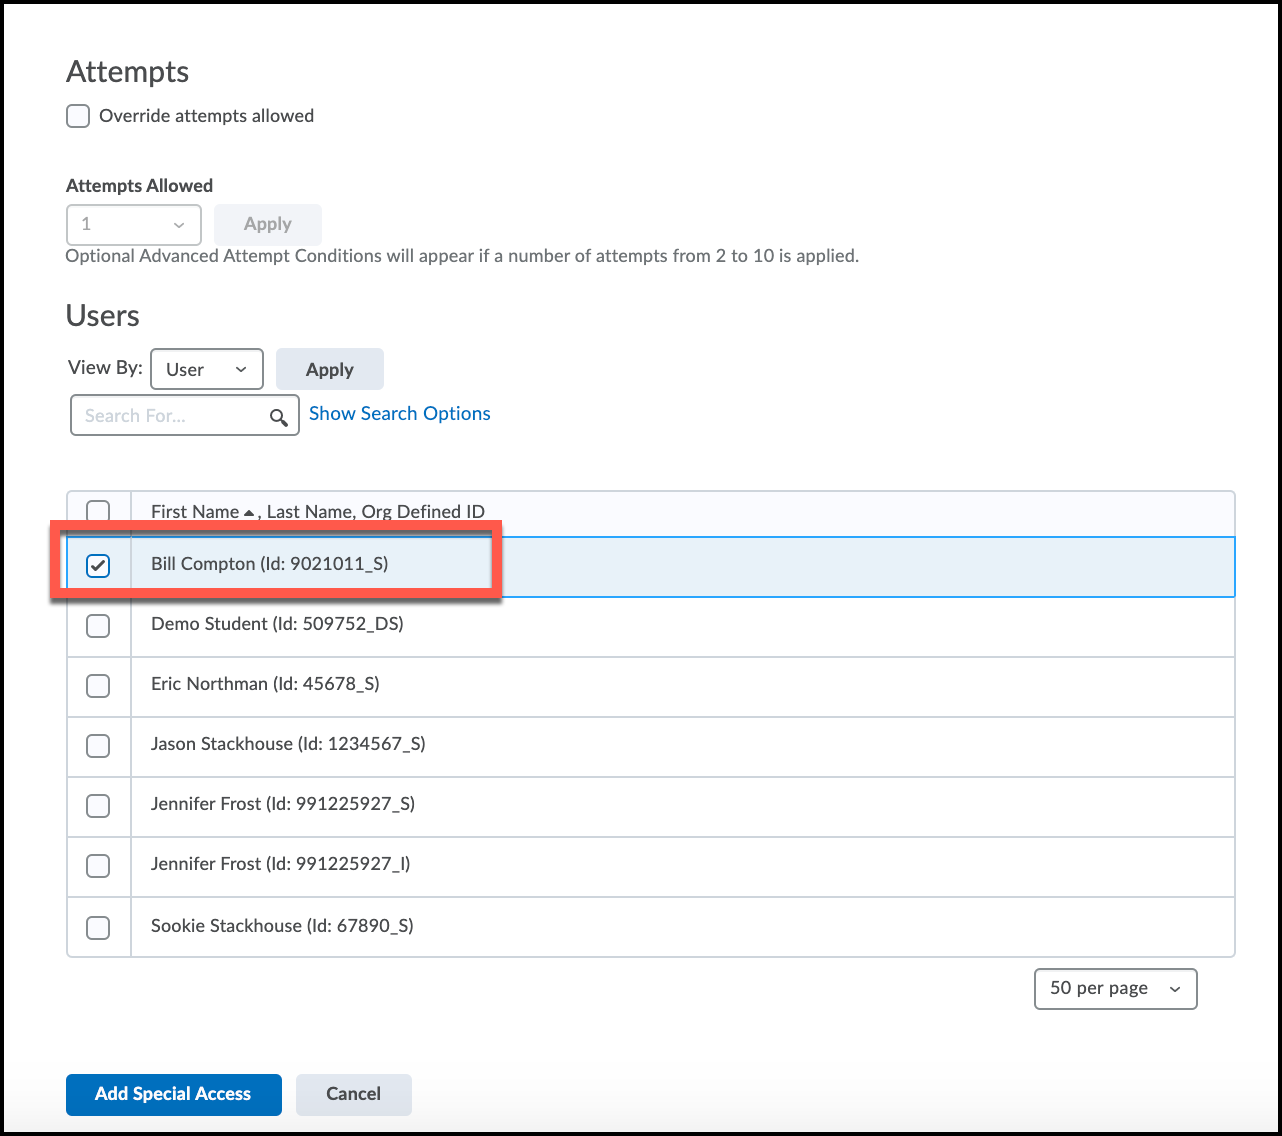Image resolution: width=1282 pixels, height=1136 pixels.
Task: Click Jennifer Frost (Id: 991225927_I) name
Action: coord(281,864)
